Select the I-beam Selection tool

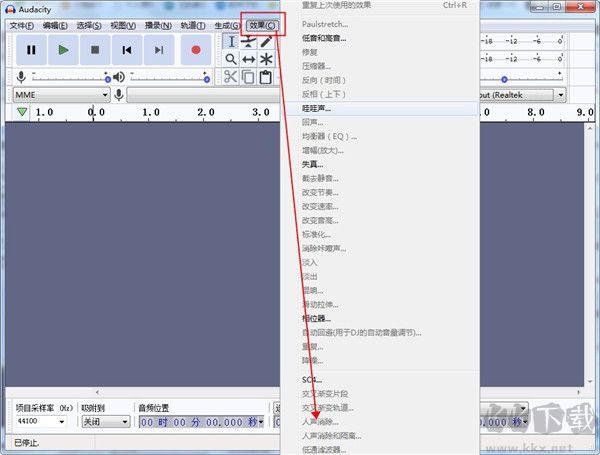[231, 41]
